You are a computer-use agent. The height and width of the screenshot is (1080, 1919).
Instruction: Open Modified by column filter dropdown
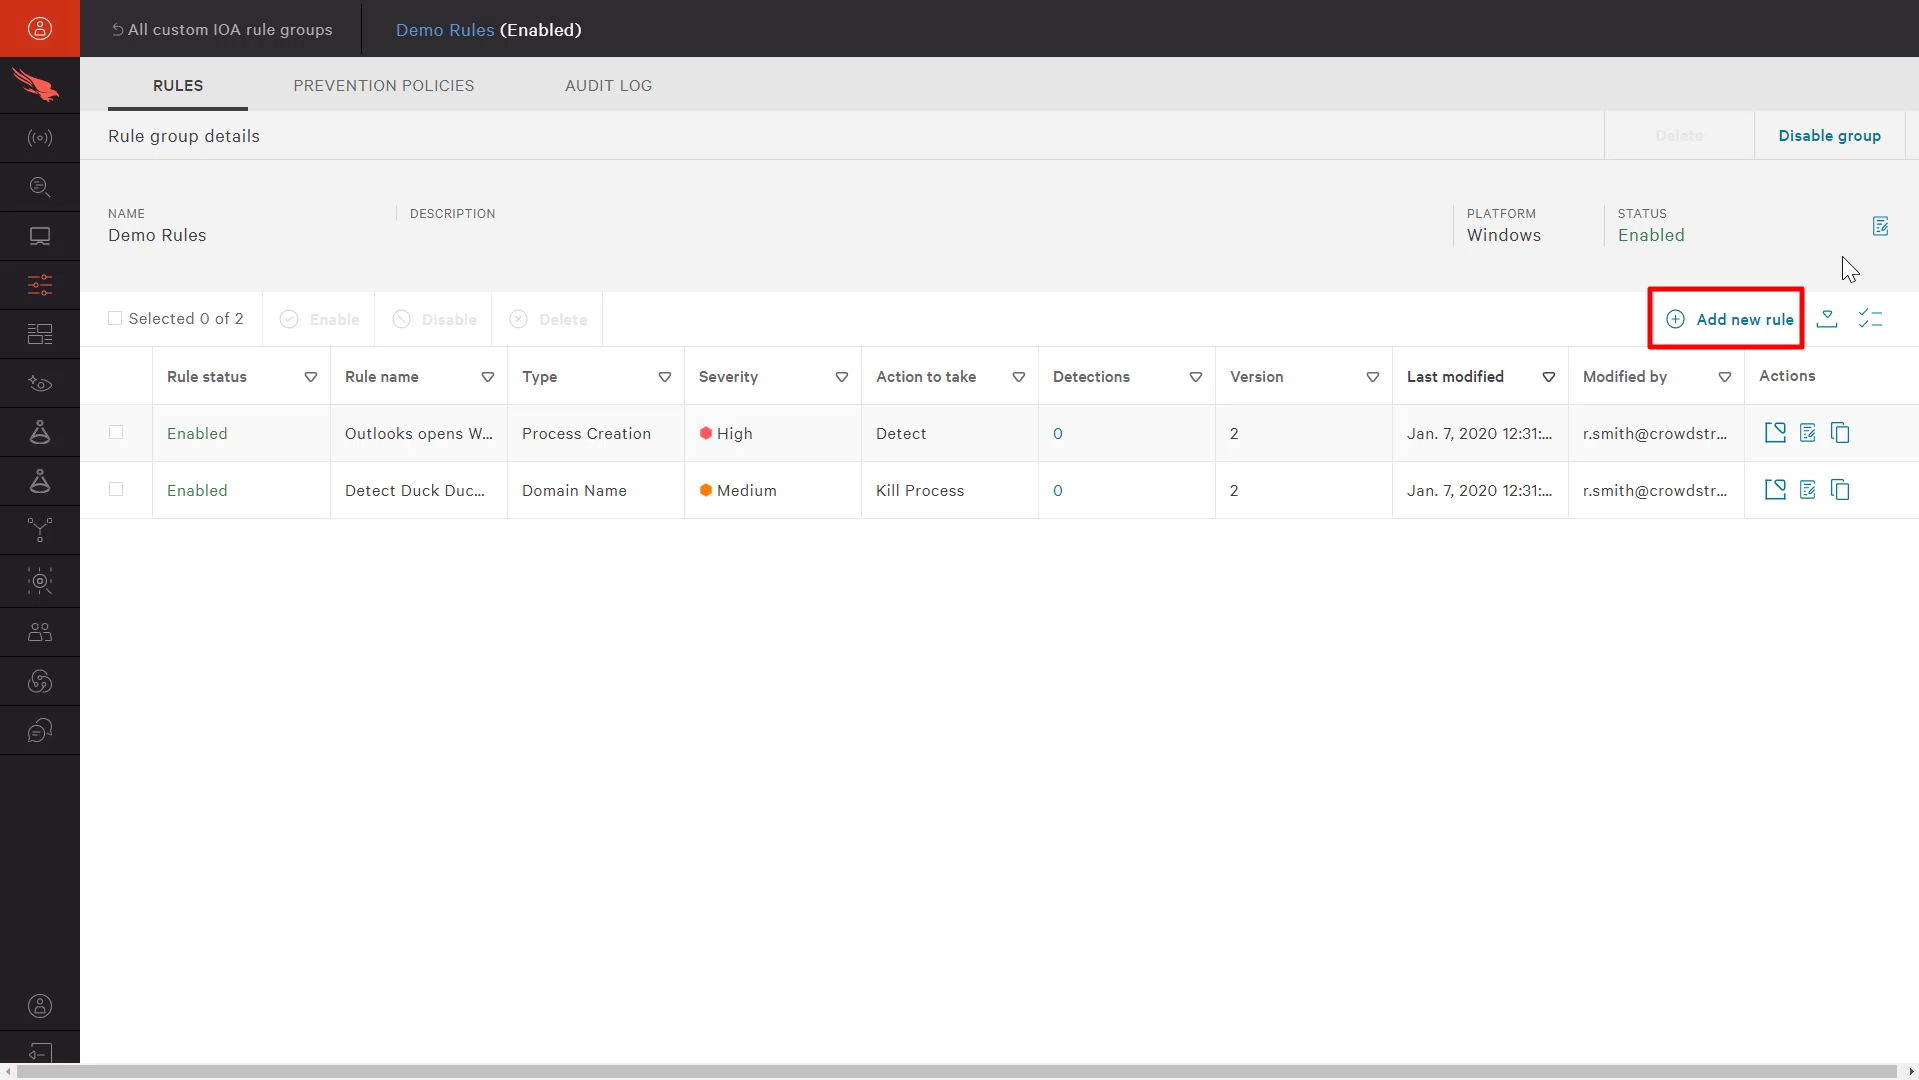[1725, 377]
